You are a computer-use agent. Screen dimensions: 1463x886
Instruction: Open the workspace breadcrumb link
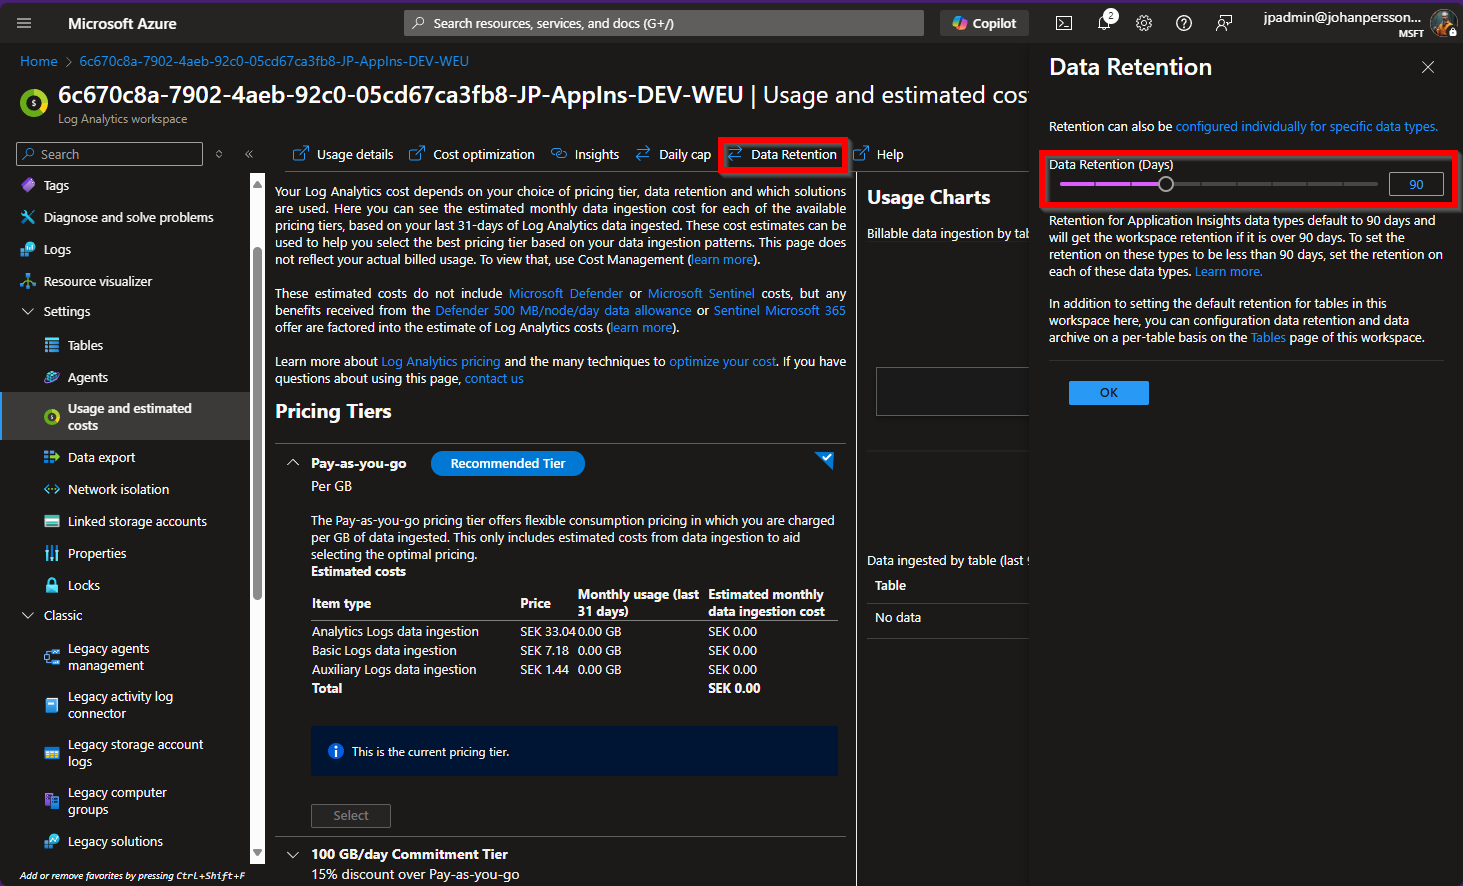pos(274,61)
